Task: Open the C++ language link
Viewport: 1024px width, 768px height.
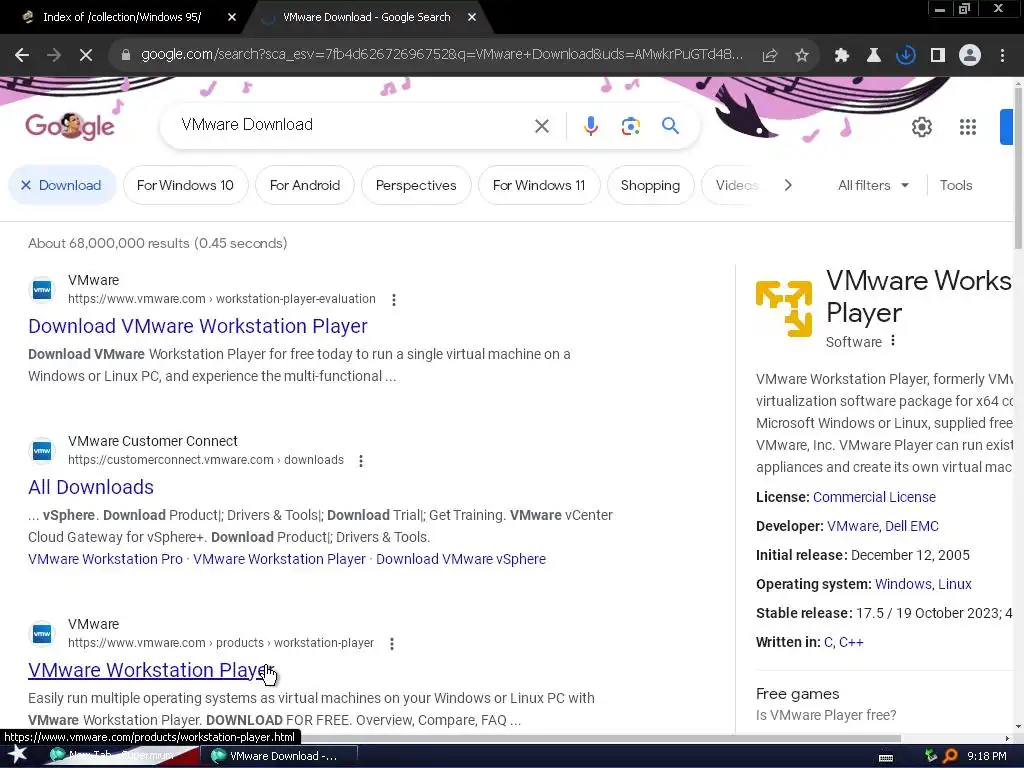Action: tap(851, 642)
